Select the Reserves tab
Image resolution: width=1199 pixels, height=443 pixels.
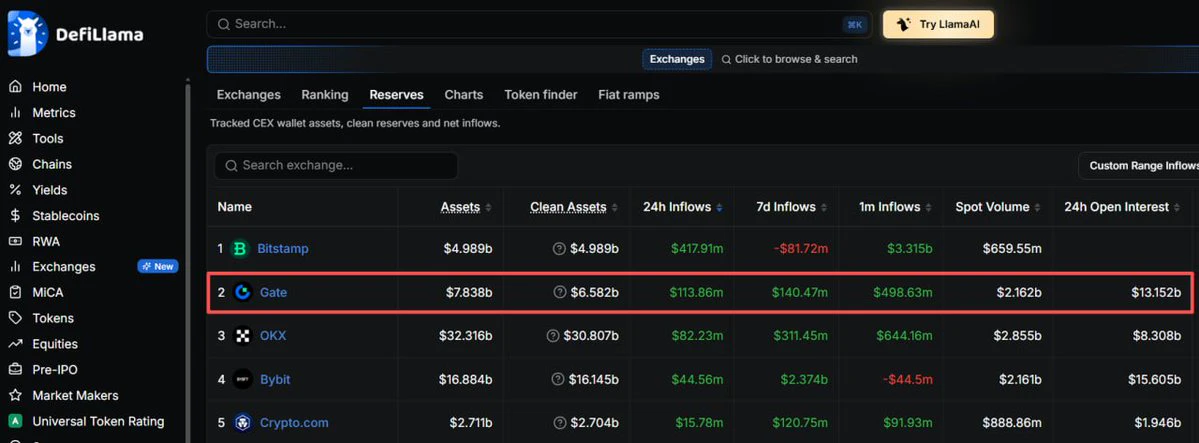click(396, 95)
